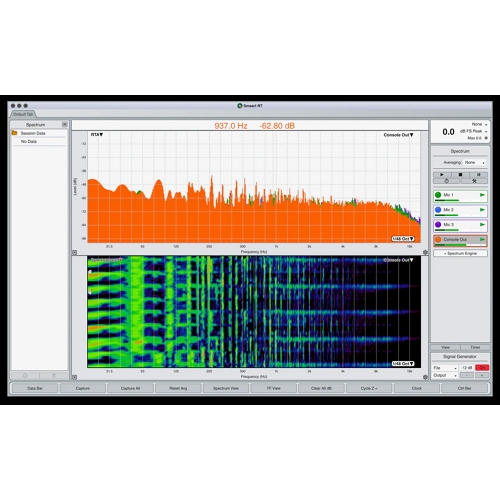Click the blue Mic 2 color dot
Screen dimensions: 500x500
click(x=438, y=210)
